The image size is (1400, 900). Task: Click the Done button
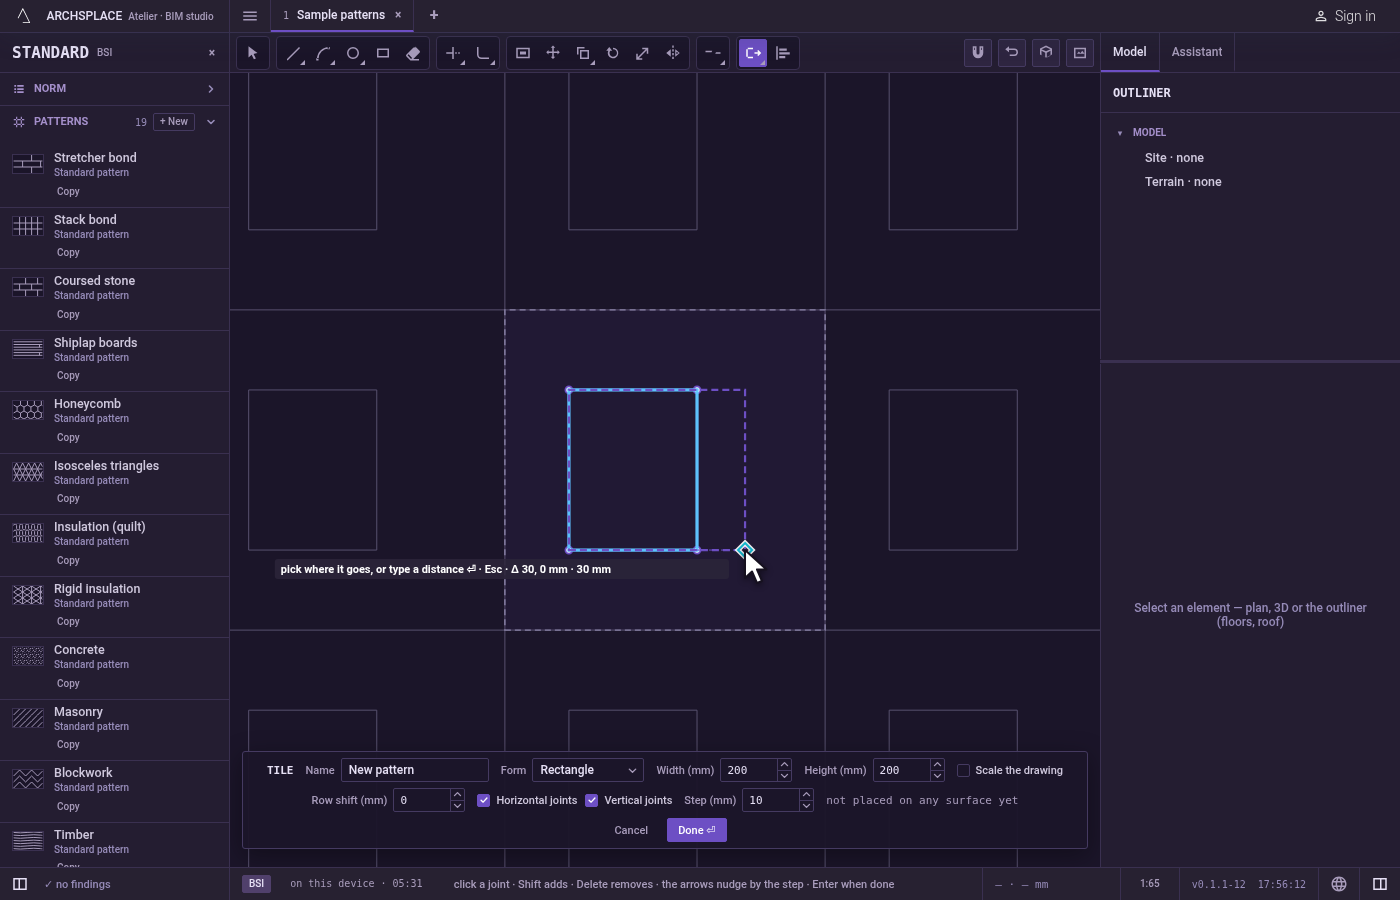[x=697, y=830]
